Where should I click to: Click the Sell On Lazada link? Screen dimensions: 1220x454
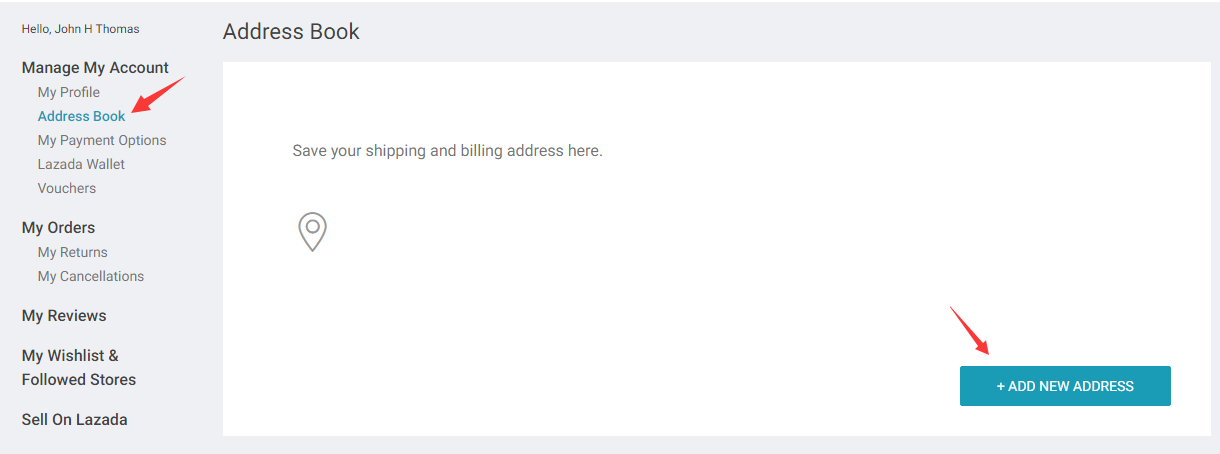click(x=75, y=420)
